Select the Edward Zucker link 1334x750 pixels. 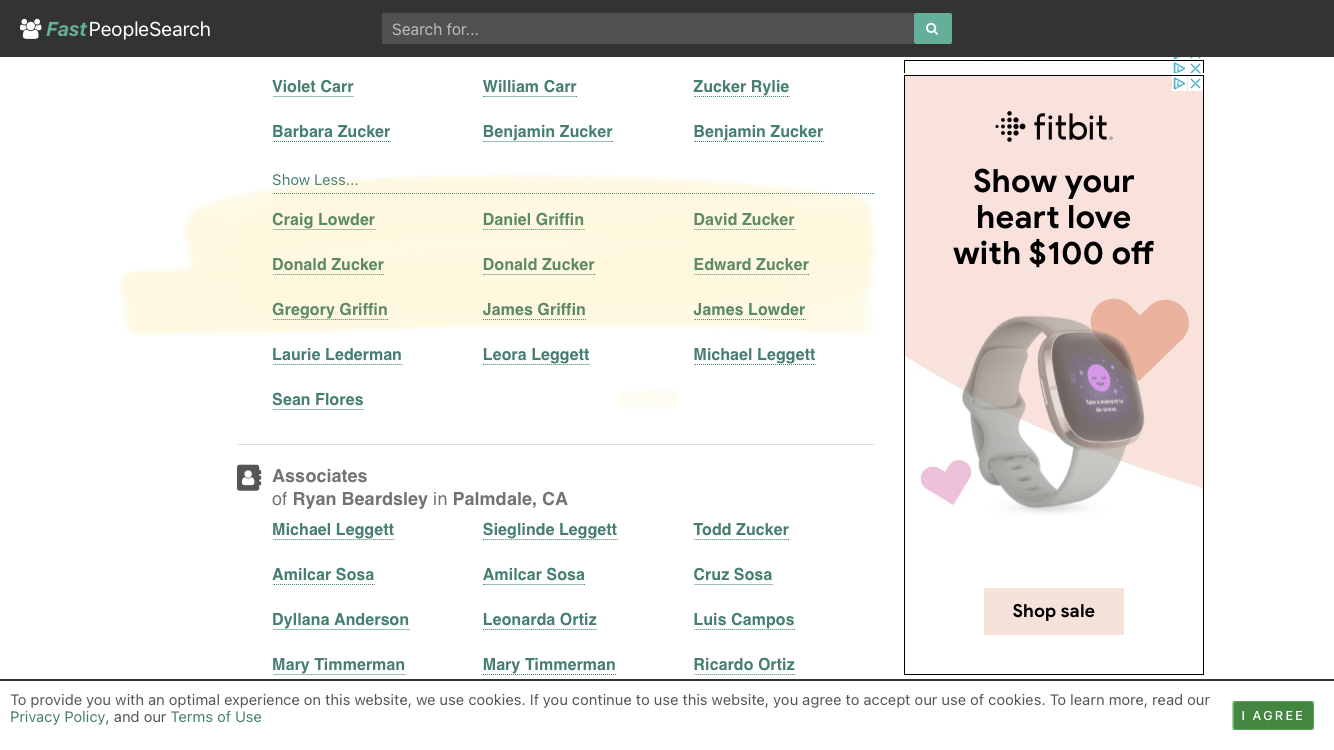click(751, 265)
